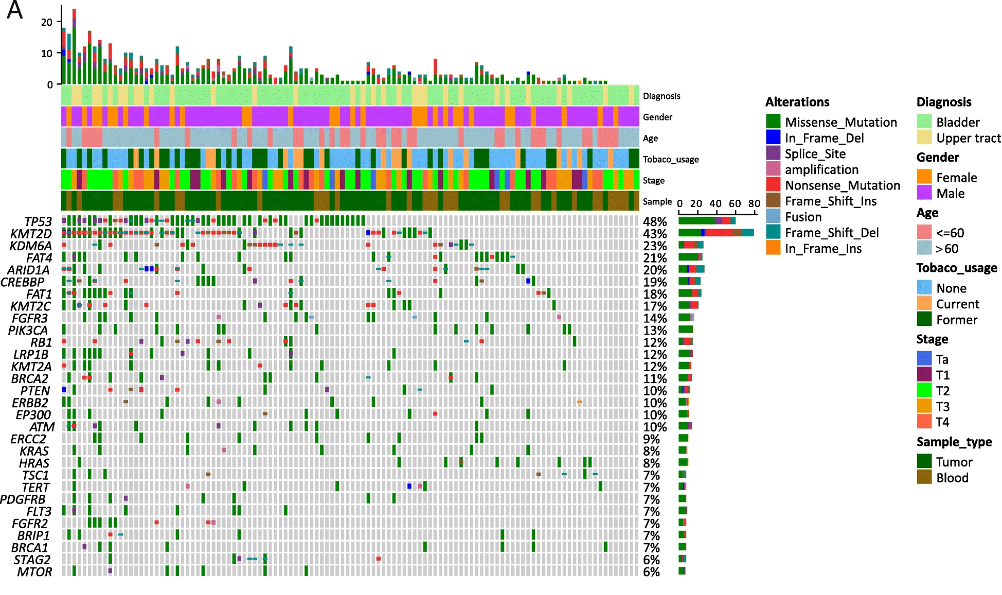Click the KMT2D gene label
Viewport: 1002px width, 595px height.
click(x=31, y=234)
